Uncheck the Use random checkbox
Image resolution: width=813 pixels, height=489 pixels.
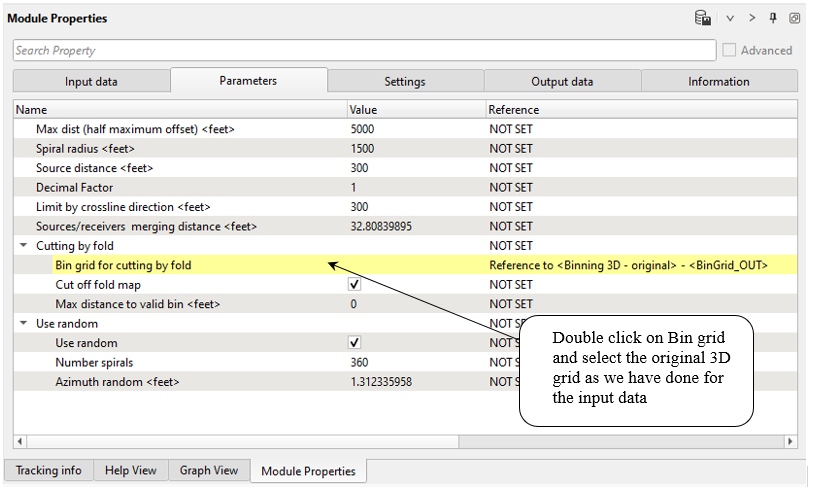pos(354,343)
